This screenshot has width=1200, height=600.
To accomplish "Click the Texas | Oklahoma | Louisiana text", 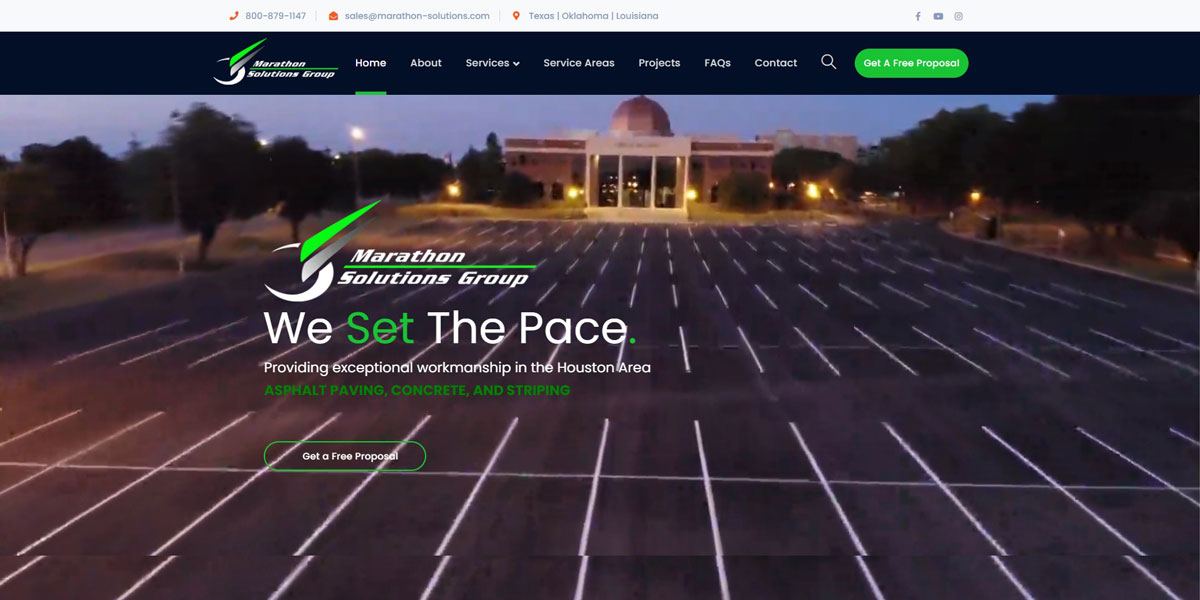I will coord(593,16).
